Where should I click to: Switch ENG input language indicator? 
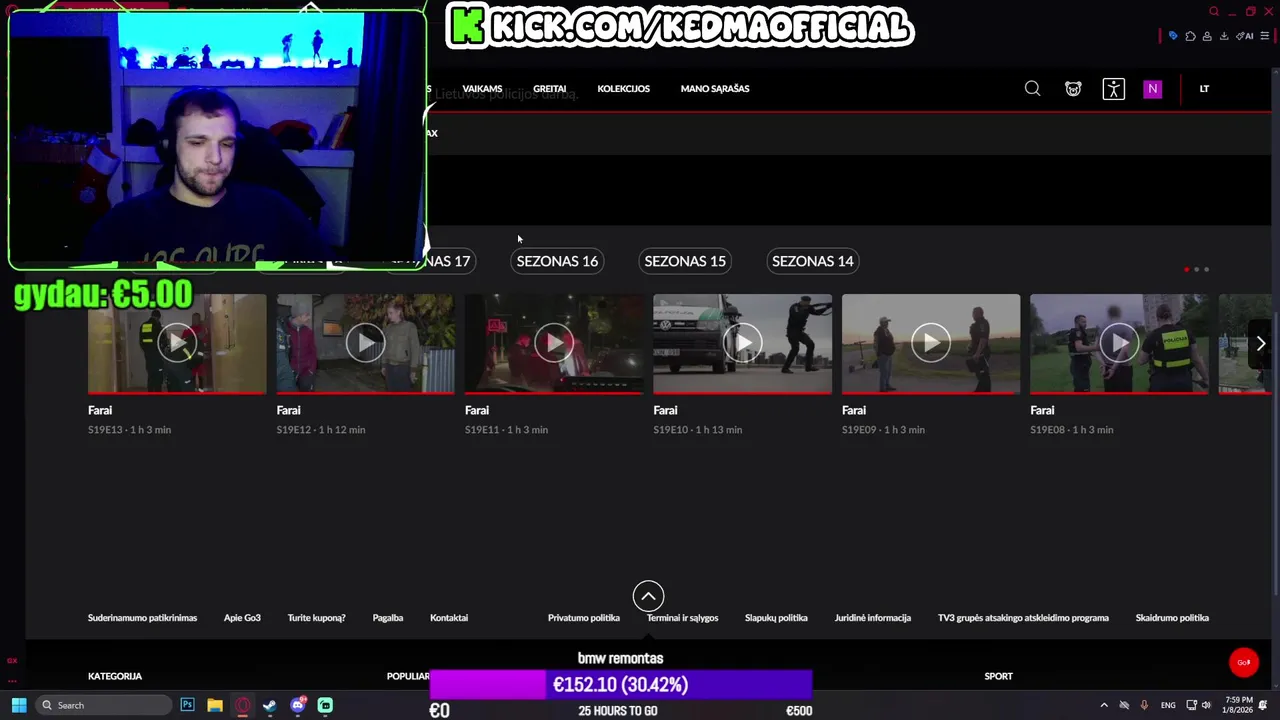pyautogui.click(x=1168, y=705)
